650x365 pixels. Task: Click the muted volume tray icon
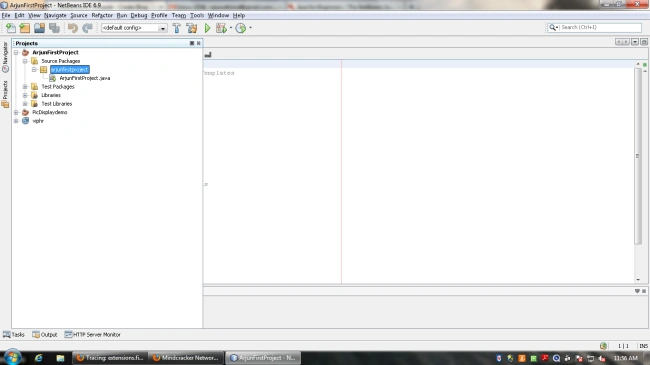click(x=602, y=358)
